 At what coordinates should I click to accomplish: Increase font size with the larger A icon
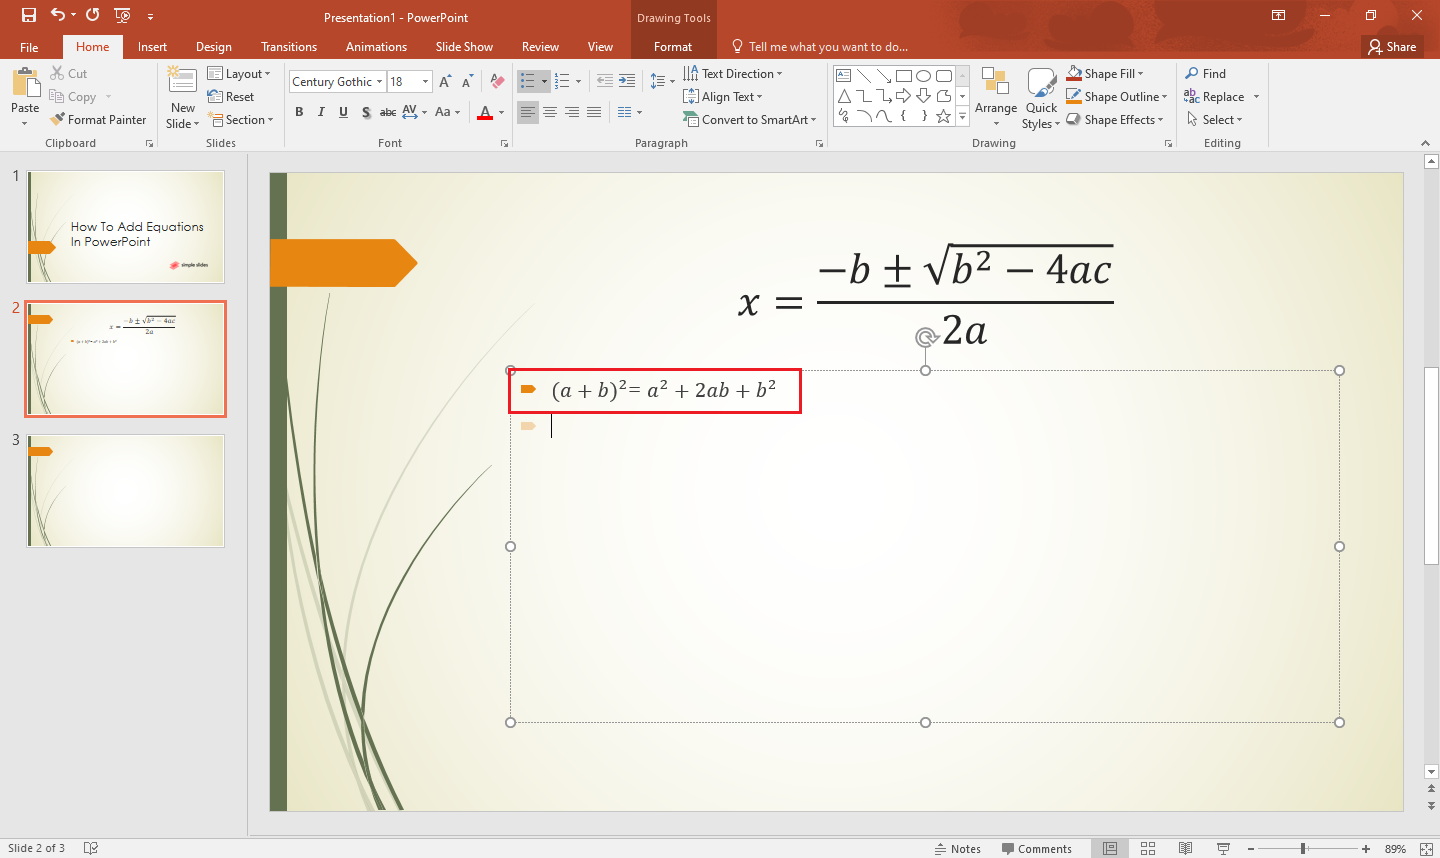coord(445,82)
